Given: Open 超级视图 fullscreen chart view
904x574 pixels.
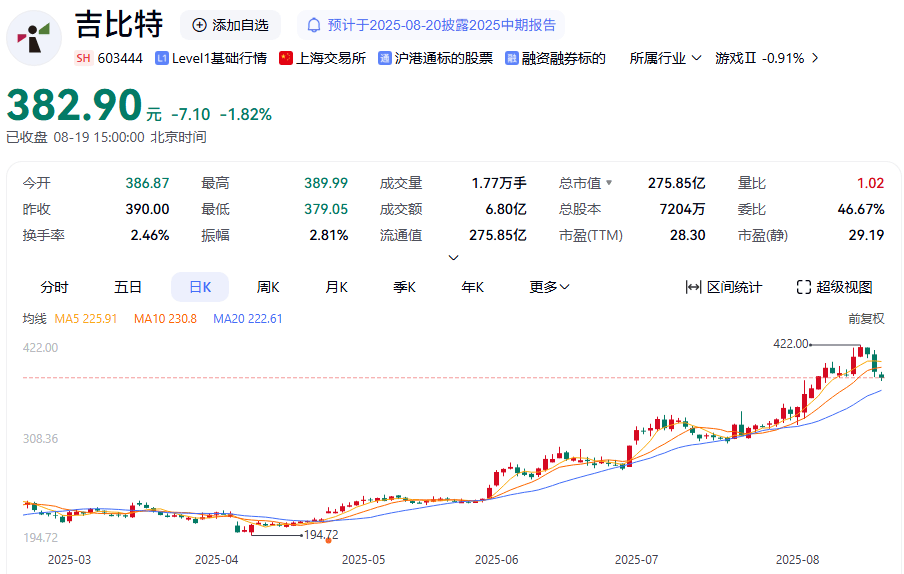Looking at the screenshot, I should coord(834,287).
